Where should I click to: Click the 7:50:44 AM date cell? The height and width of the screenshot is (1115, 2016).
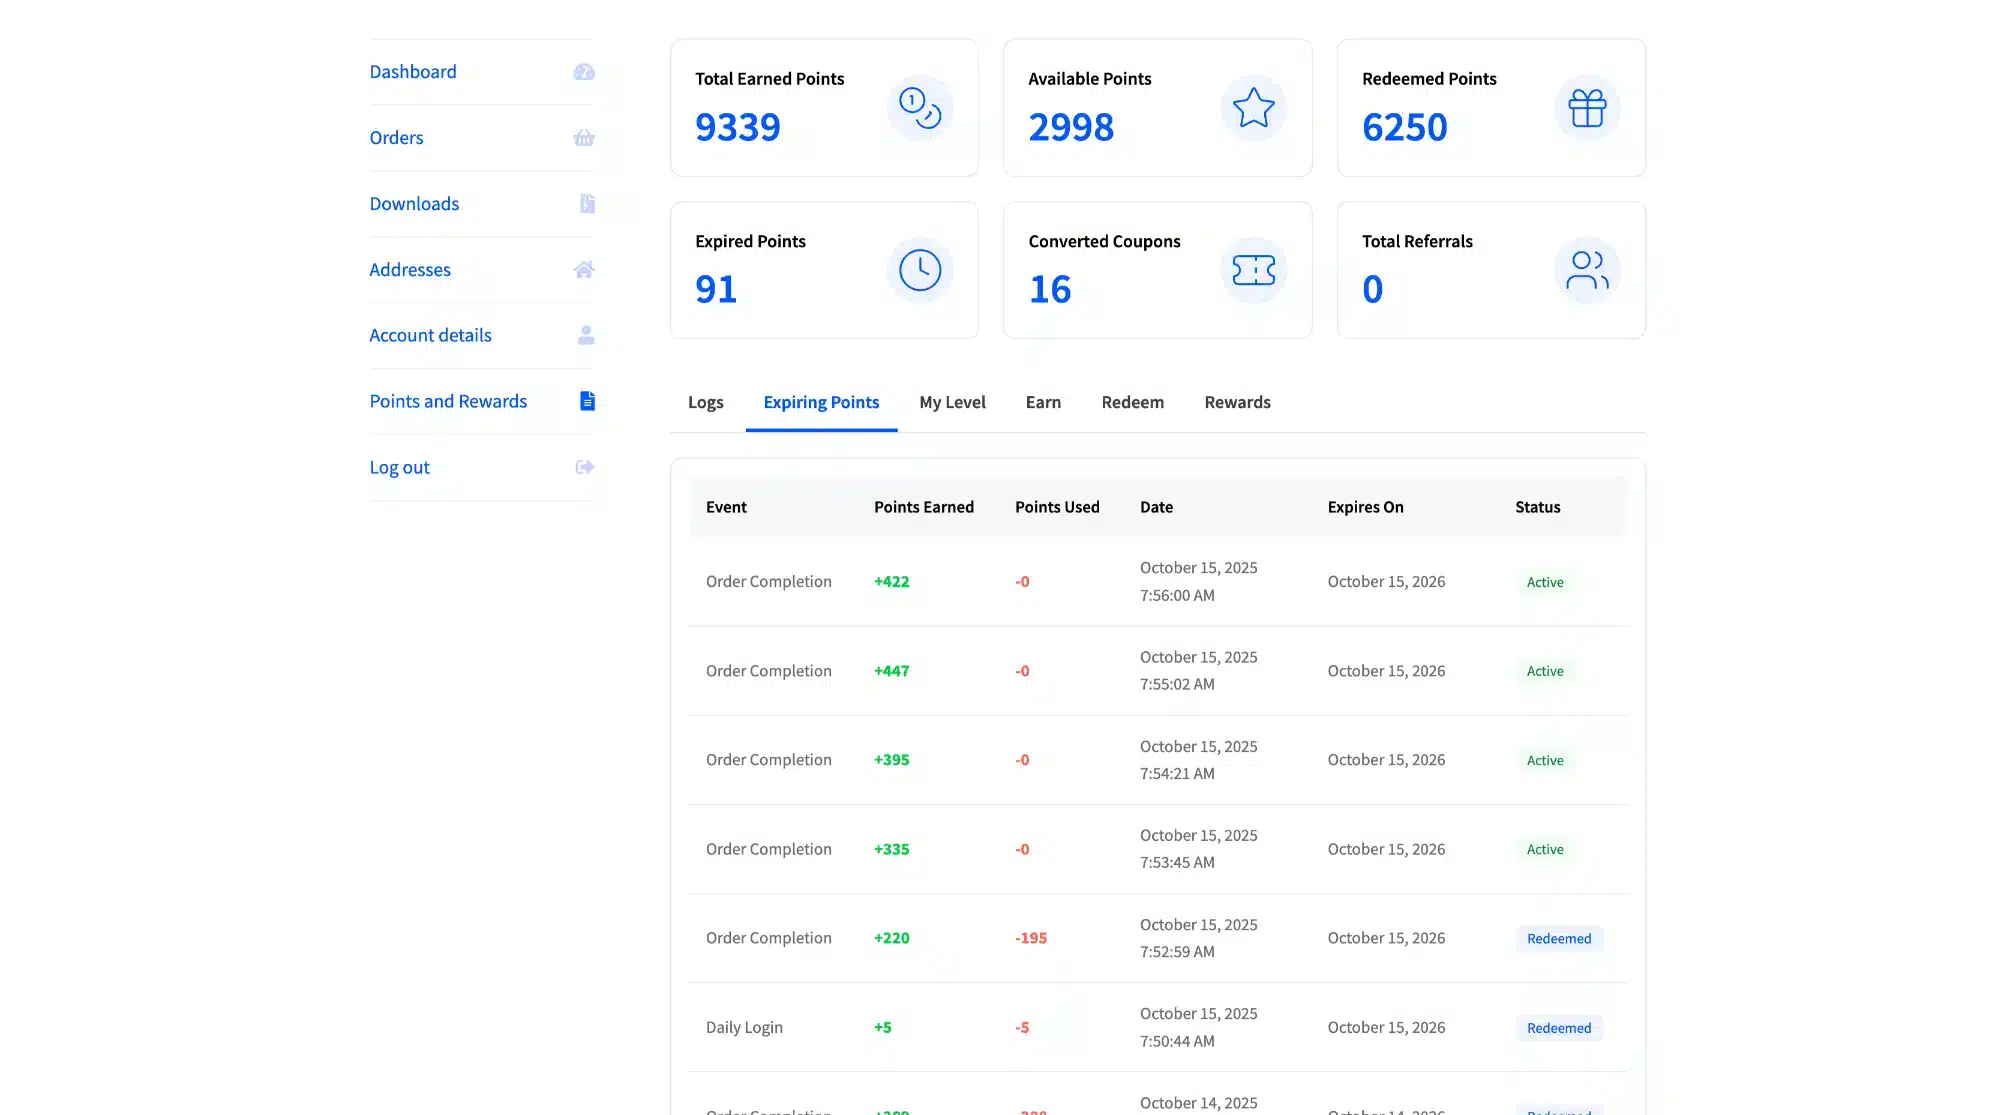[1198, 1027]
